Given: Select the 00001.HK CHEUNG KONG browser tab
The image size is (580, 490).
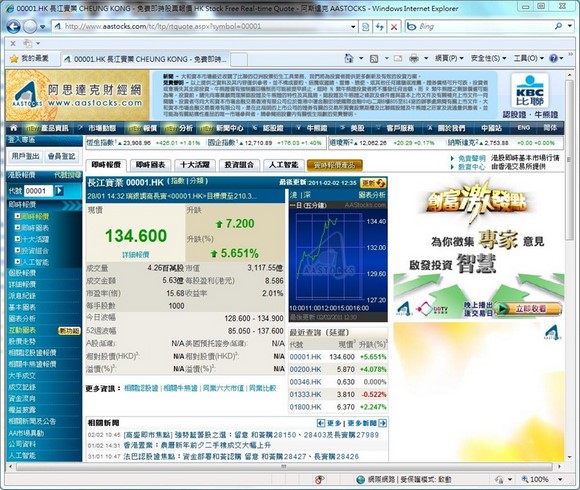Looking at the screenshot, I should [x=145, y=59].
